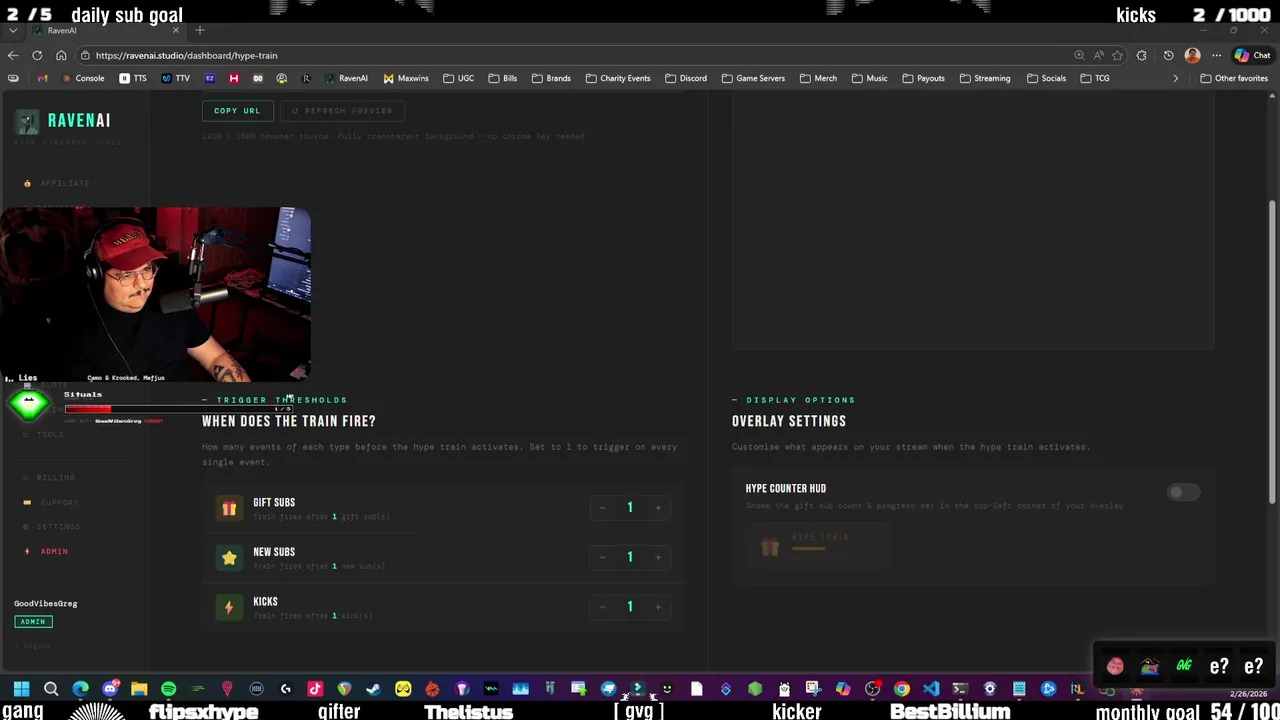
Task: Open the TTS bookmark
Action: coord(133,78)
